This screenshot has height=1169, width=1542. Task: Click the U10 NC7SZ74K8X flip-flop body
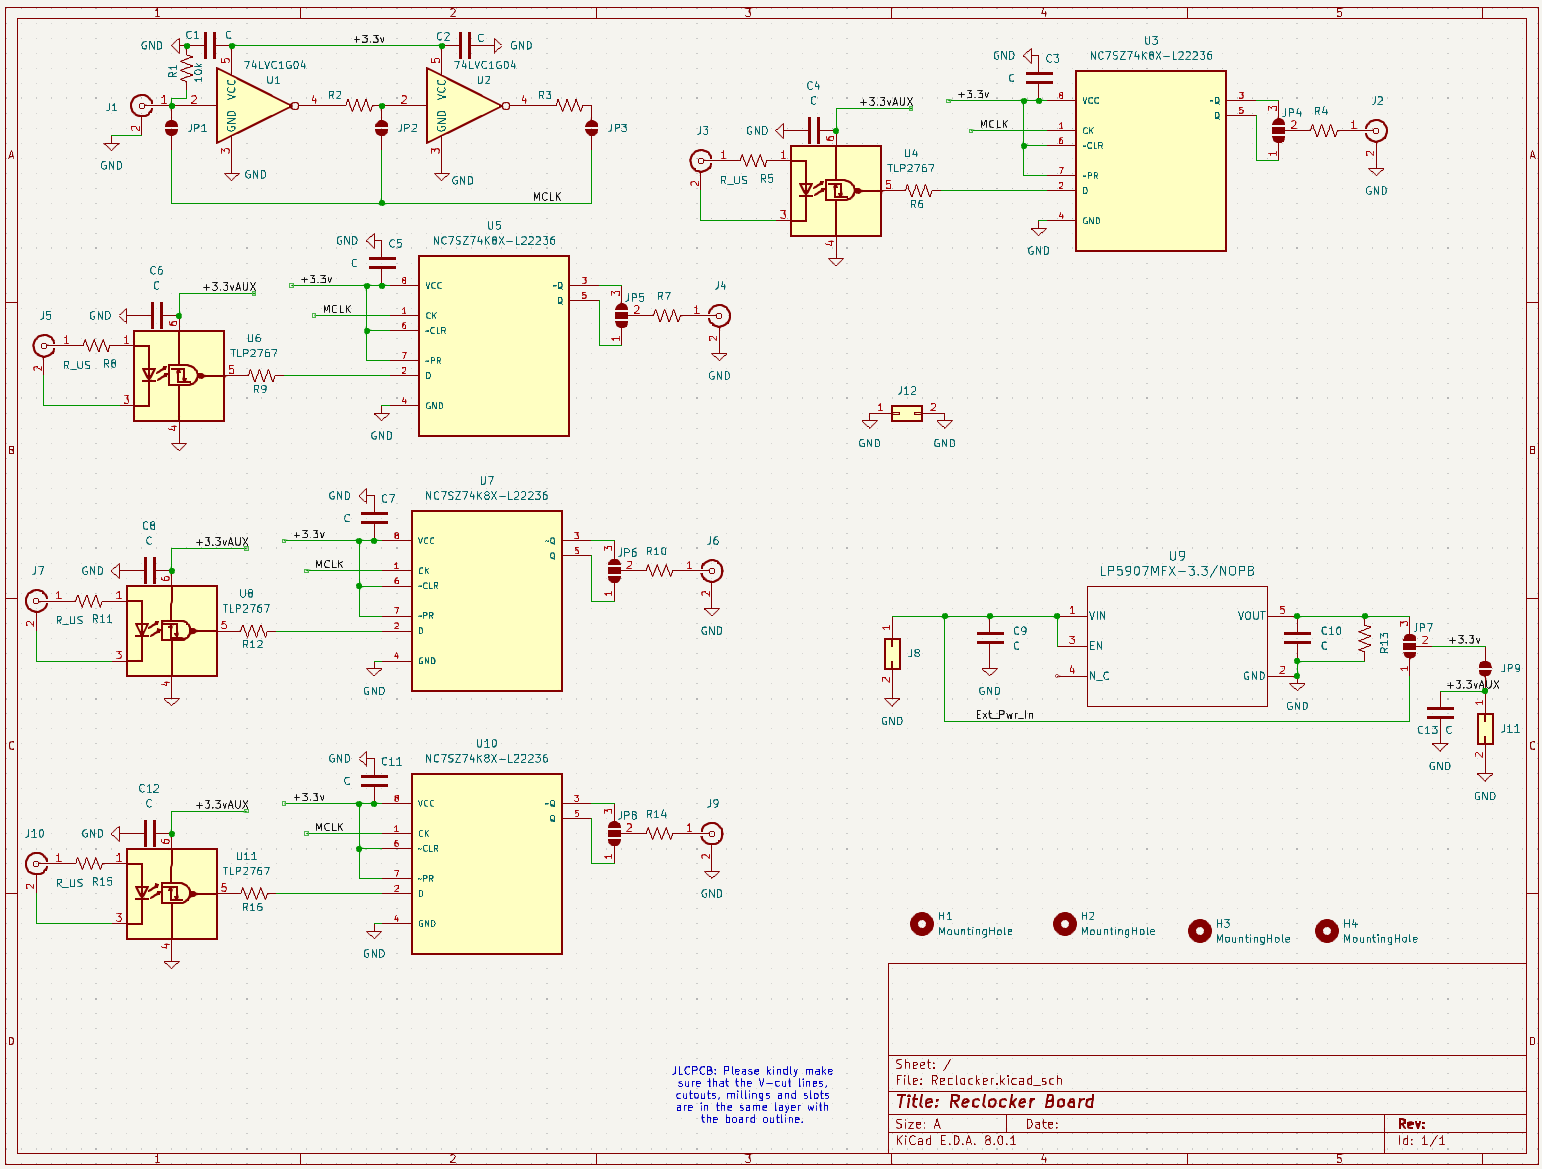click(x=487, y=864)
